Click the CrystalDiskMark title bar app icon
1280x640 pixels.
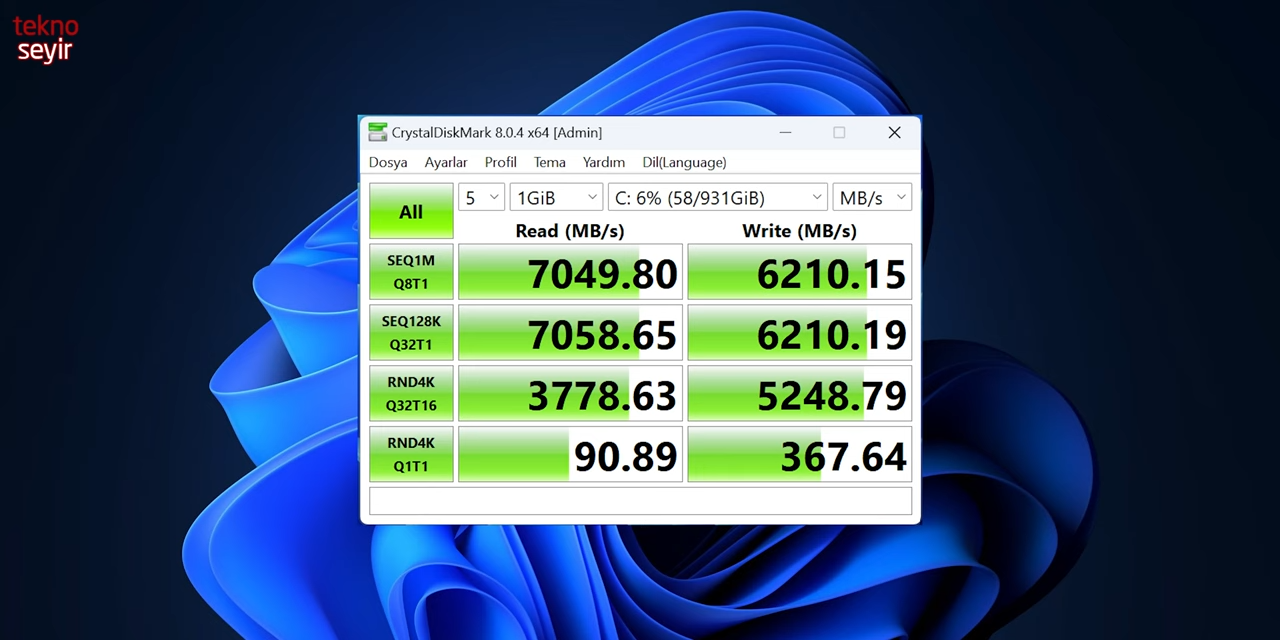[x=377, y=132]
